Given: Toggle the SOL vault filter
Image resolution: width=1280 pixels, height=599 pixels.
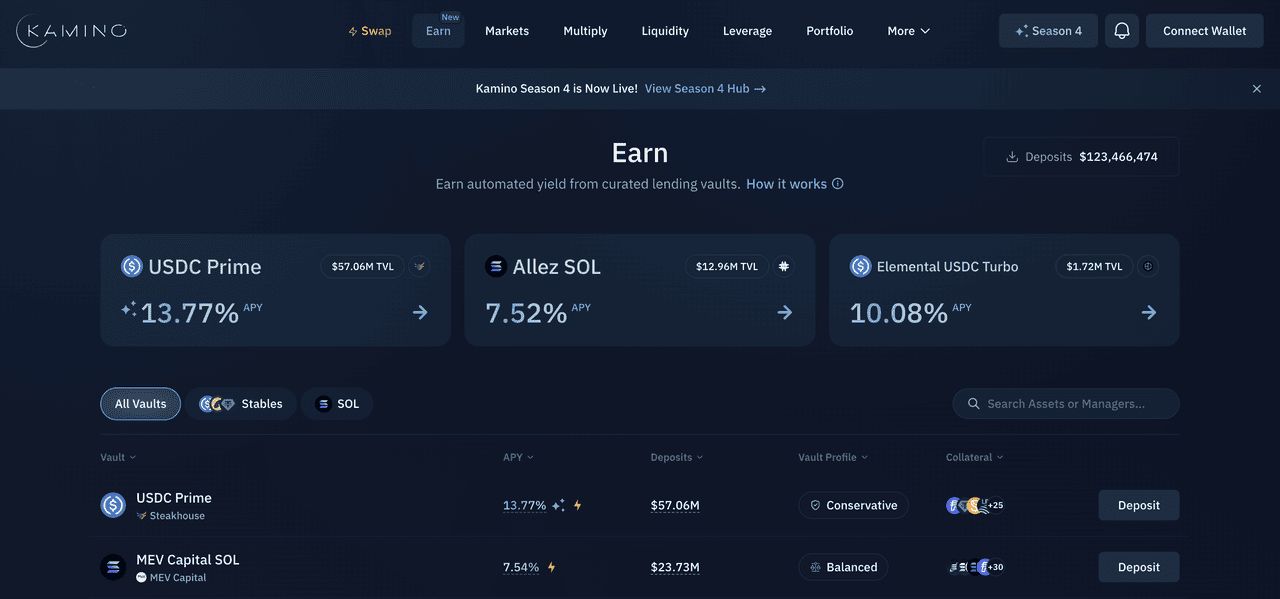Looking at the screenshot, I should click(337, 404).
